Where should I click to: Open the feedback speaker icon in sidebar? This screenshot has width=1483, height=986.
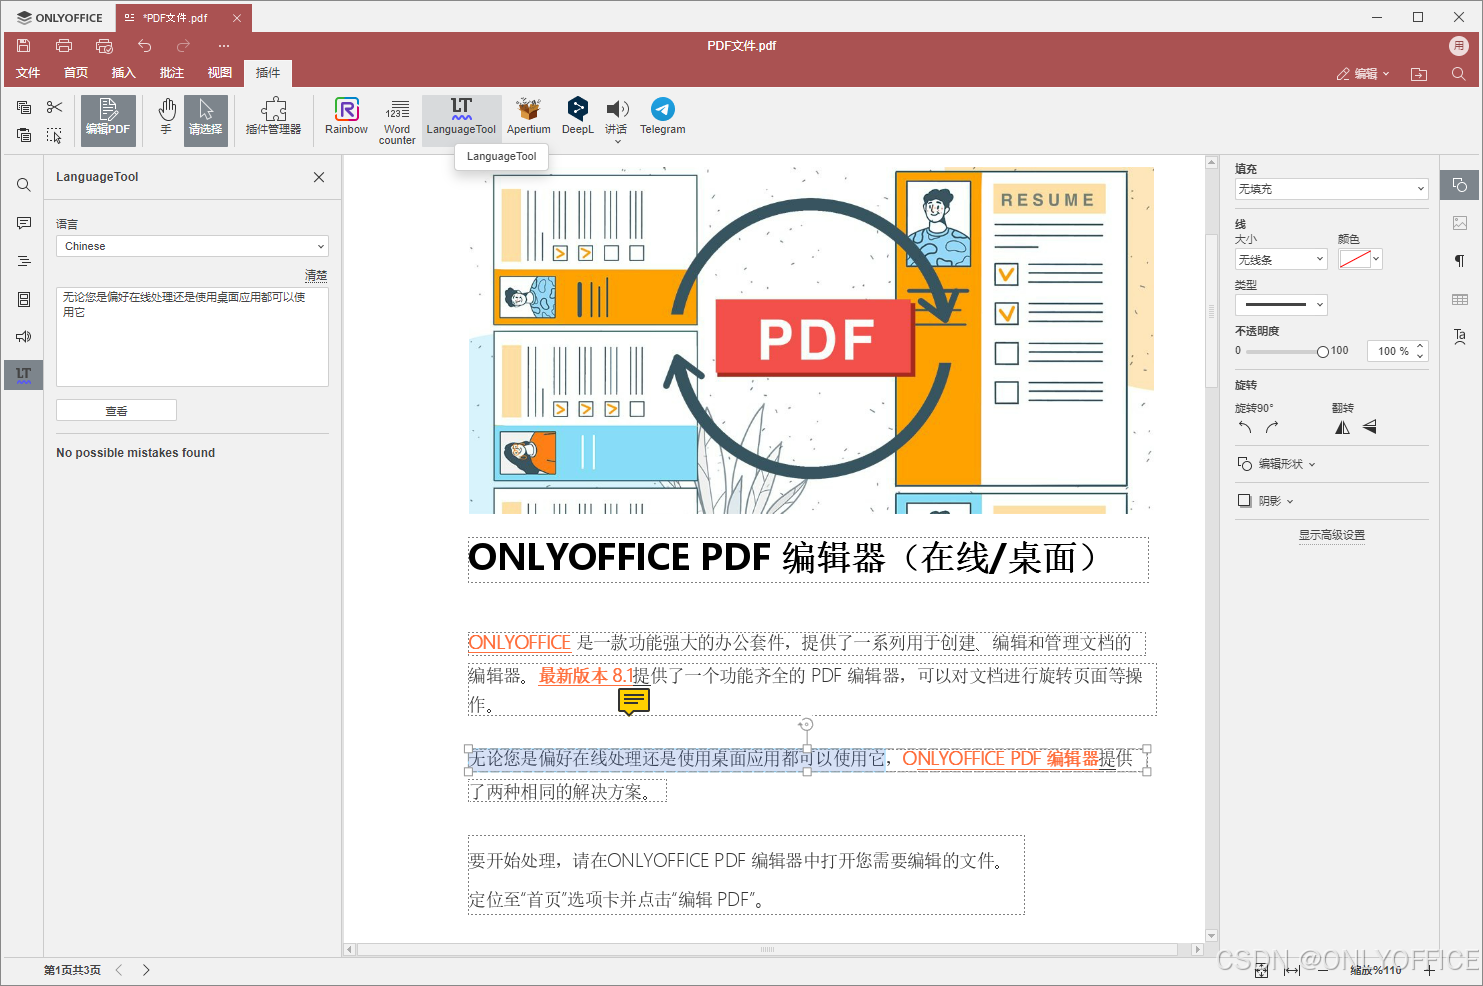click(x=24, y=337)
